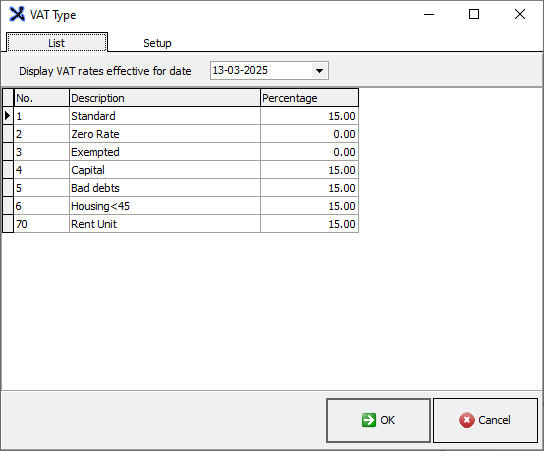Click the green arrow icon on OK button

(368, 420)
